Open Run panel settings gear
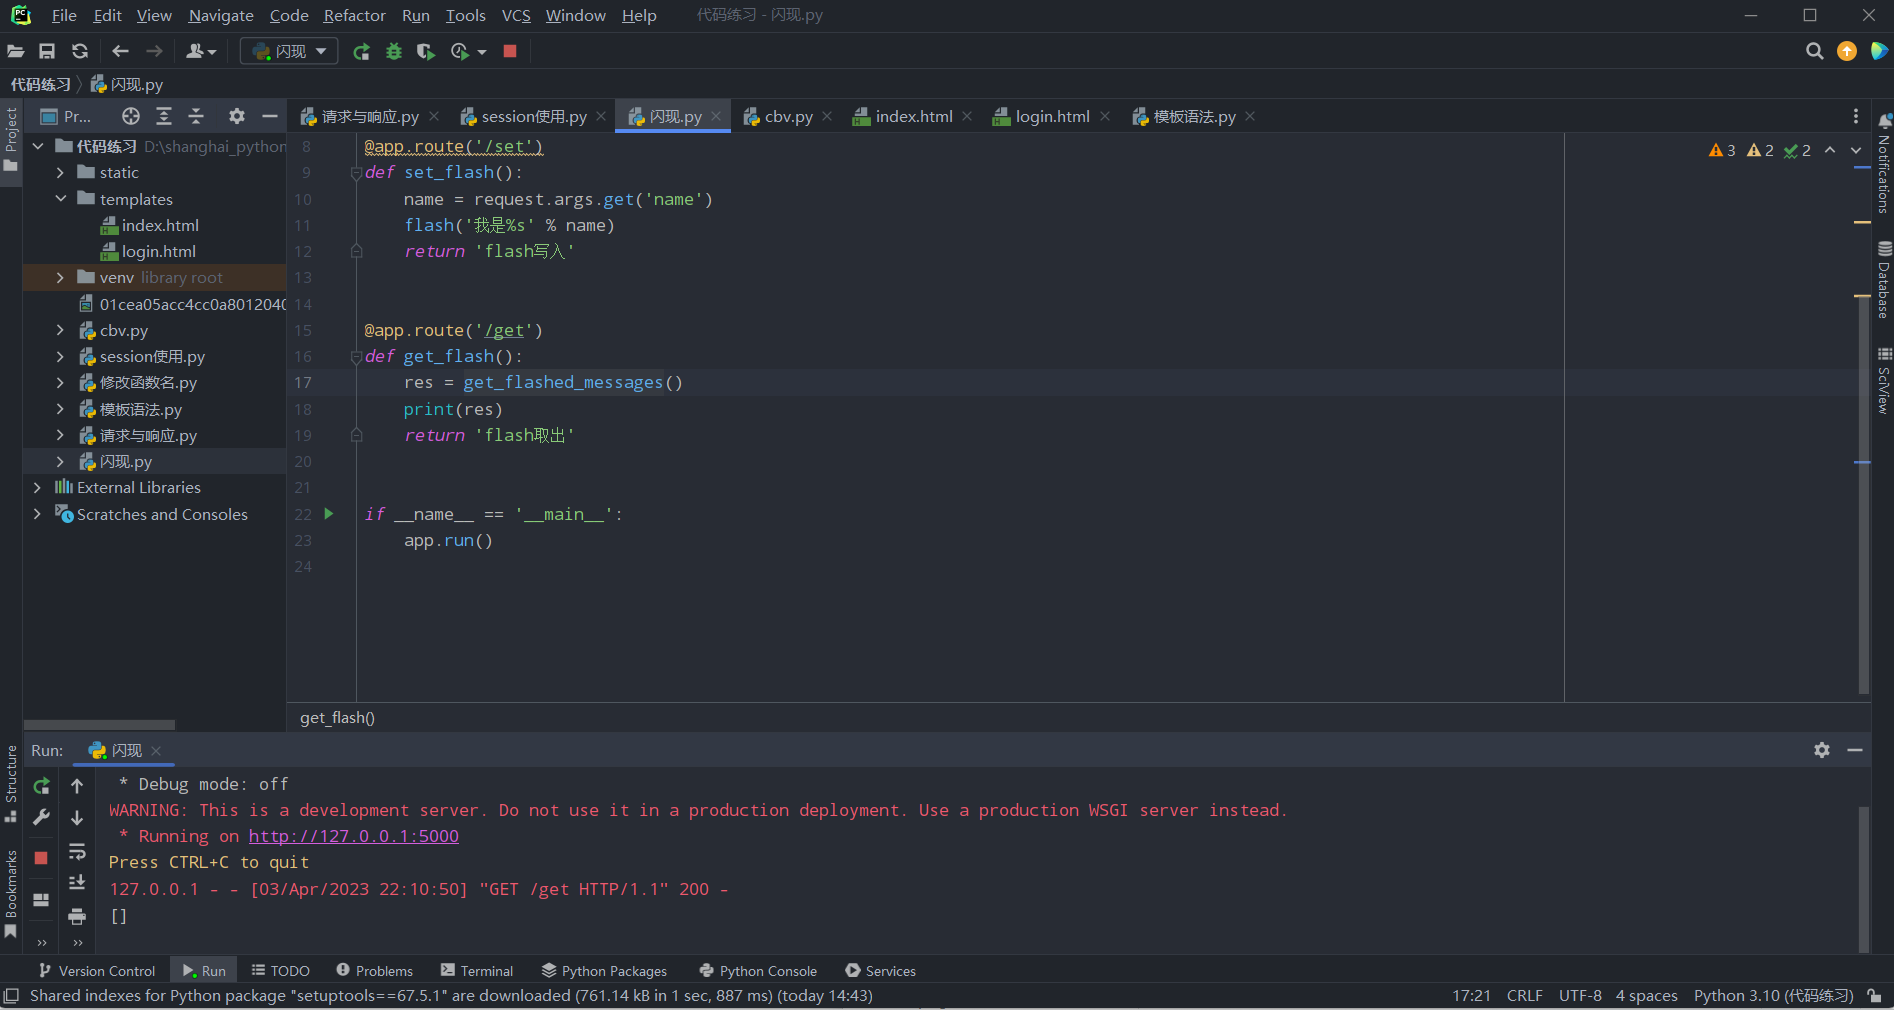 coord(1822,750)
